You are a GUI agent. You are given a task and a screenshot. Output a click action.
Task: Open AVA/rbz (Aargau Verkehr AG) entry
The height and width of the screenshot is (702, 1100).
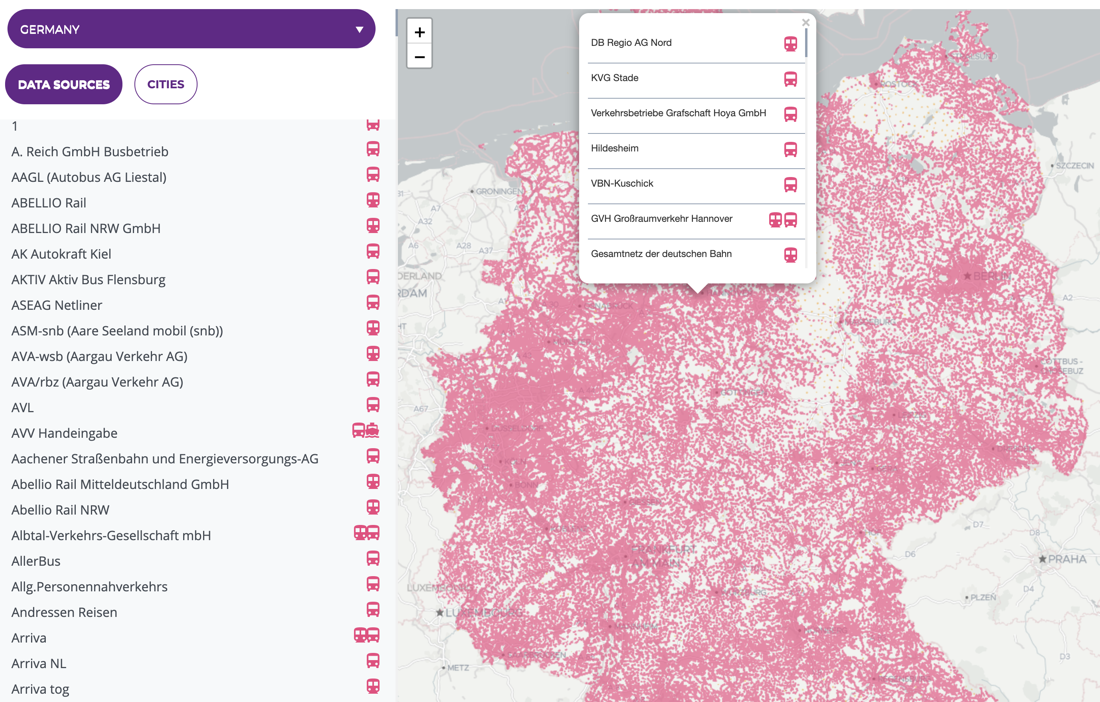point(98,382)
